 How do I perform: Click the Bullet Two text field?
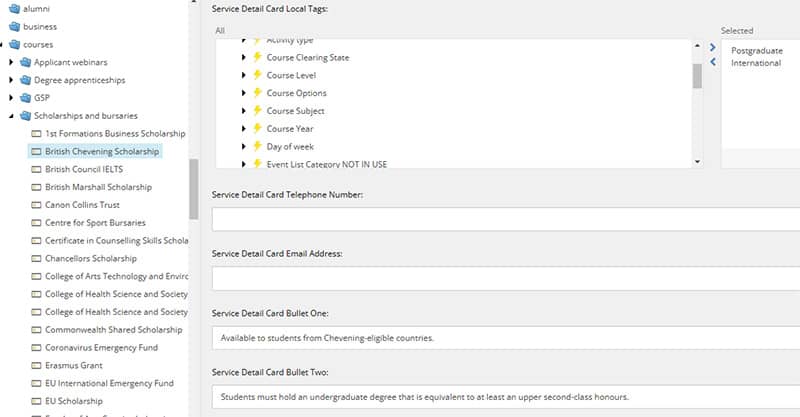506,397
